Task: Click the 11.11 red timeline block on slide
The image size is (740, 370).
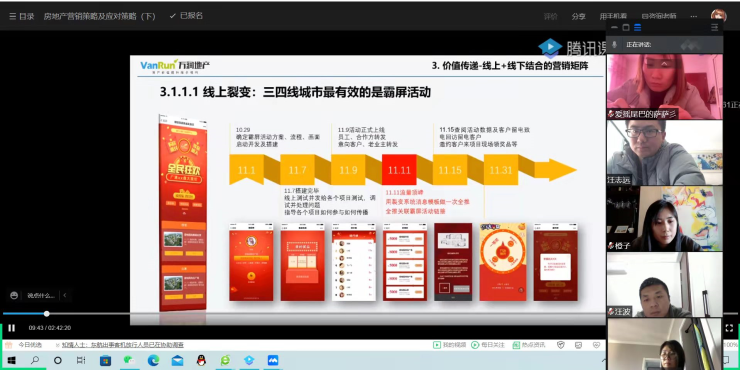Action: coord(399,169)
